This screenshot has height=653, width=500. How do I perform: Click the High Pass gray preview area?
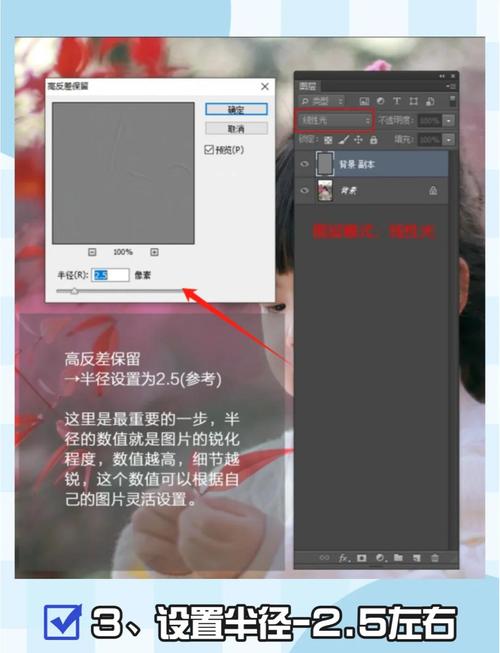(x=123, y=173)
